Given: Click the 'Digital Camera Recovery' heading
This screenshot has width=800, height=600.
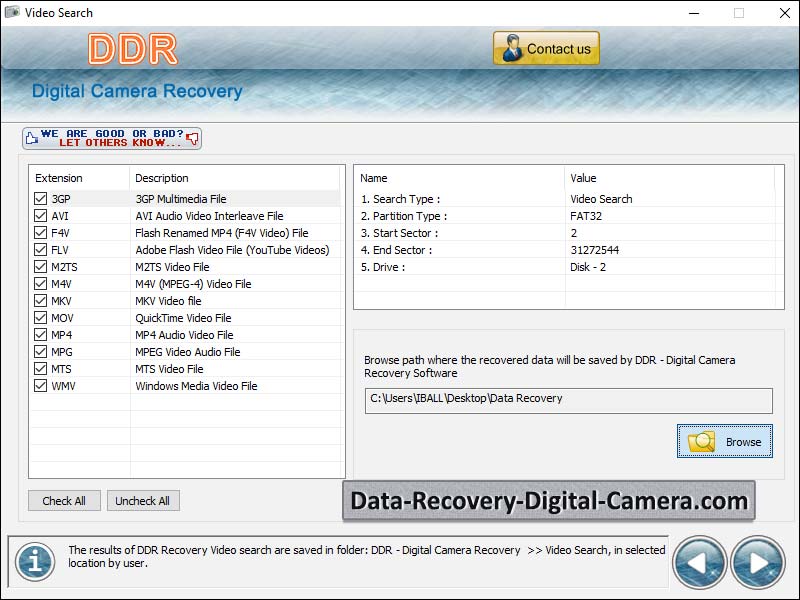Looking at the screenshot, I should pyautogui.click(x=137, y=91).
